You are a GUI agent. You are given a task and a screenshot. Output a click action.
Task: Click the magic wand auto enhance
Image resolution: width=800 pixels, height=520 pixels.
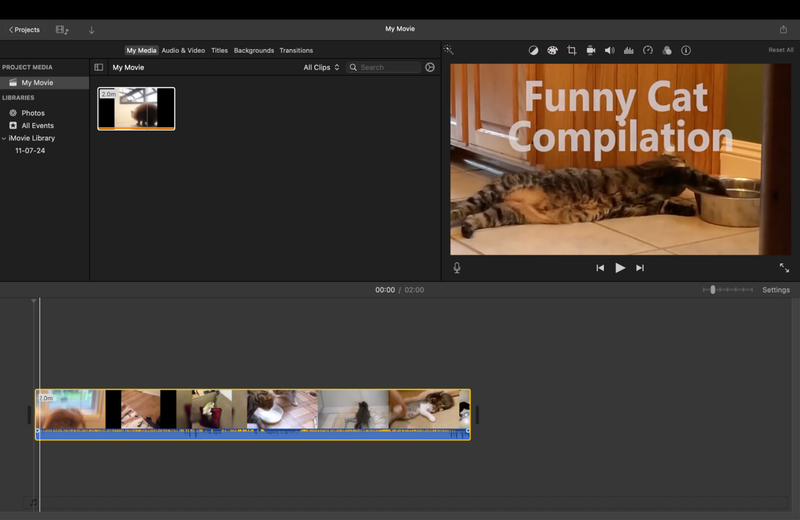pos(448,49)
